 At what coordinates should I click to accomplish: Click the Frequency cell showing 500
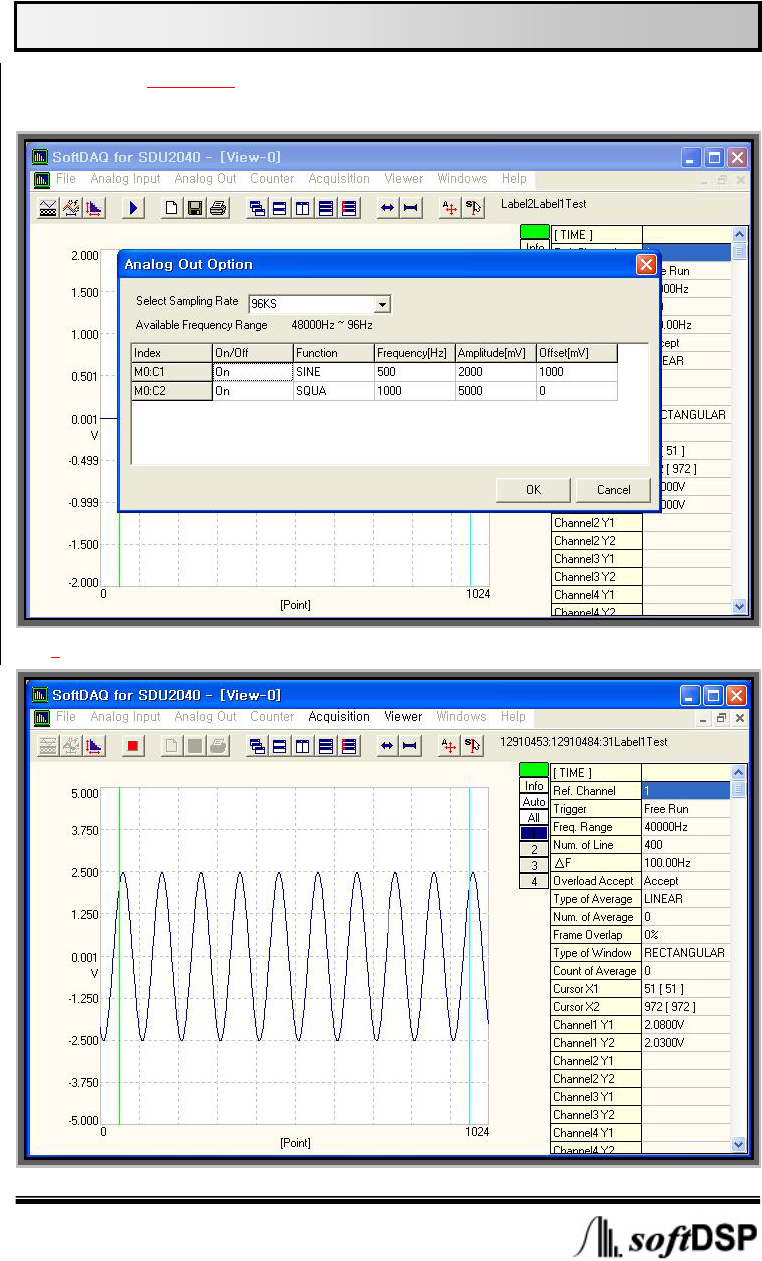(x=414, y=371)
